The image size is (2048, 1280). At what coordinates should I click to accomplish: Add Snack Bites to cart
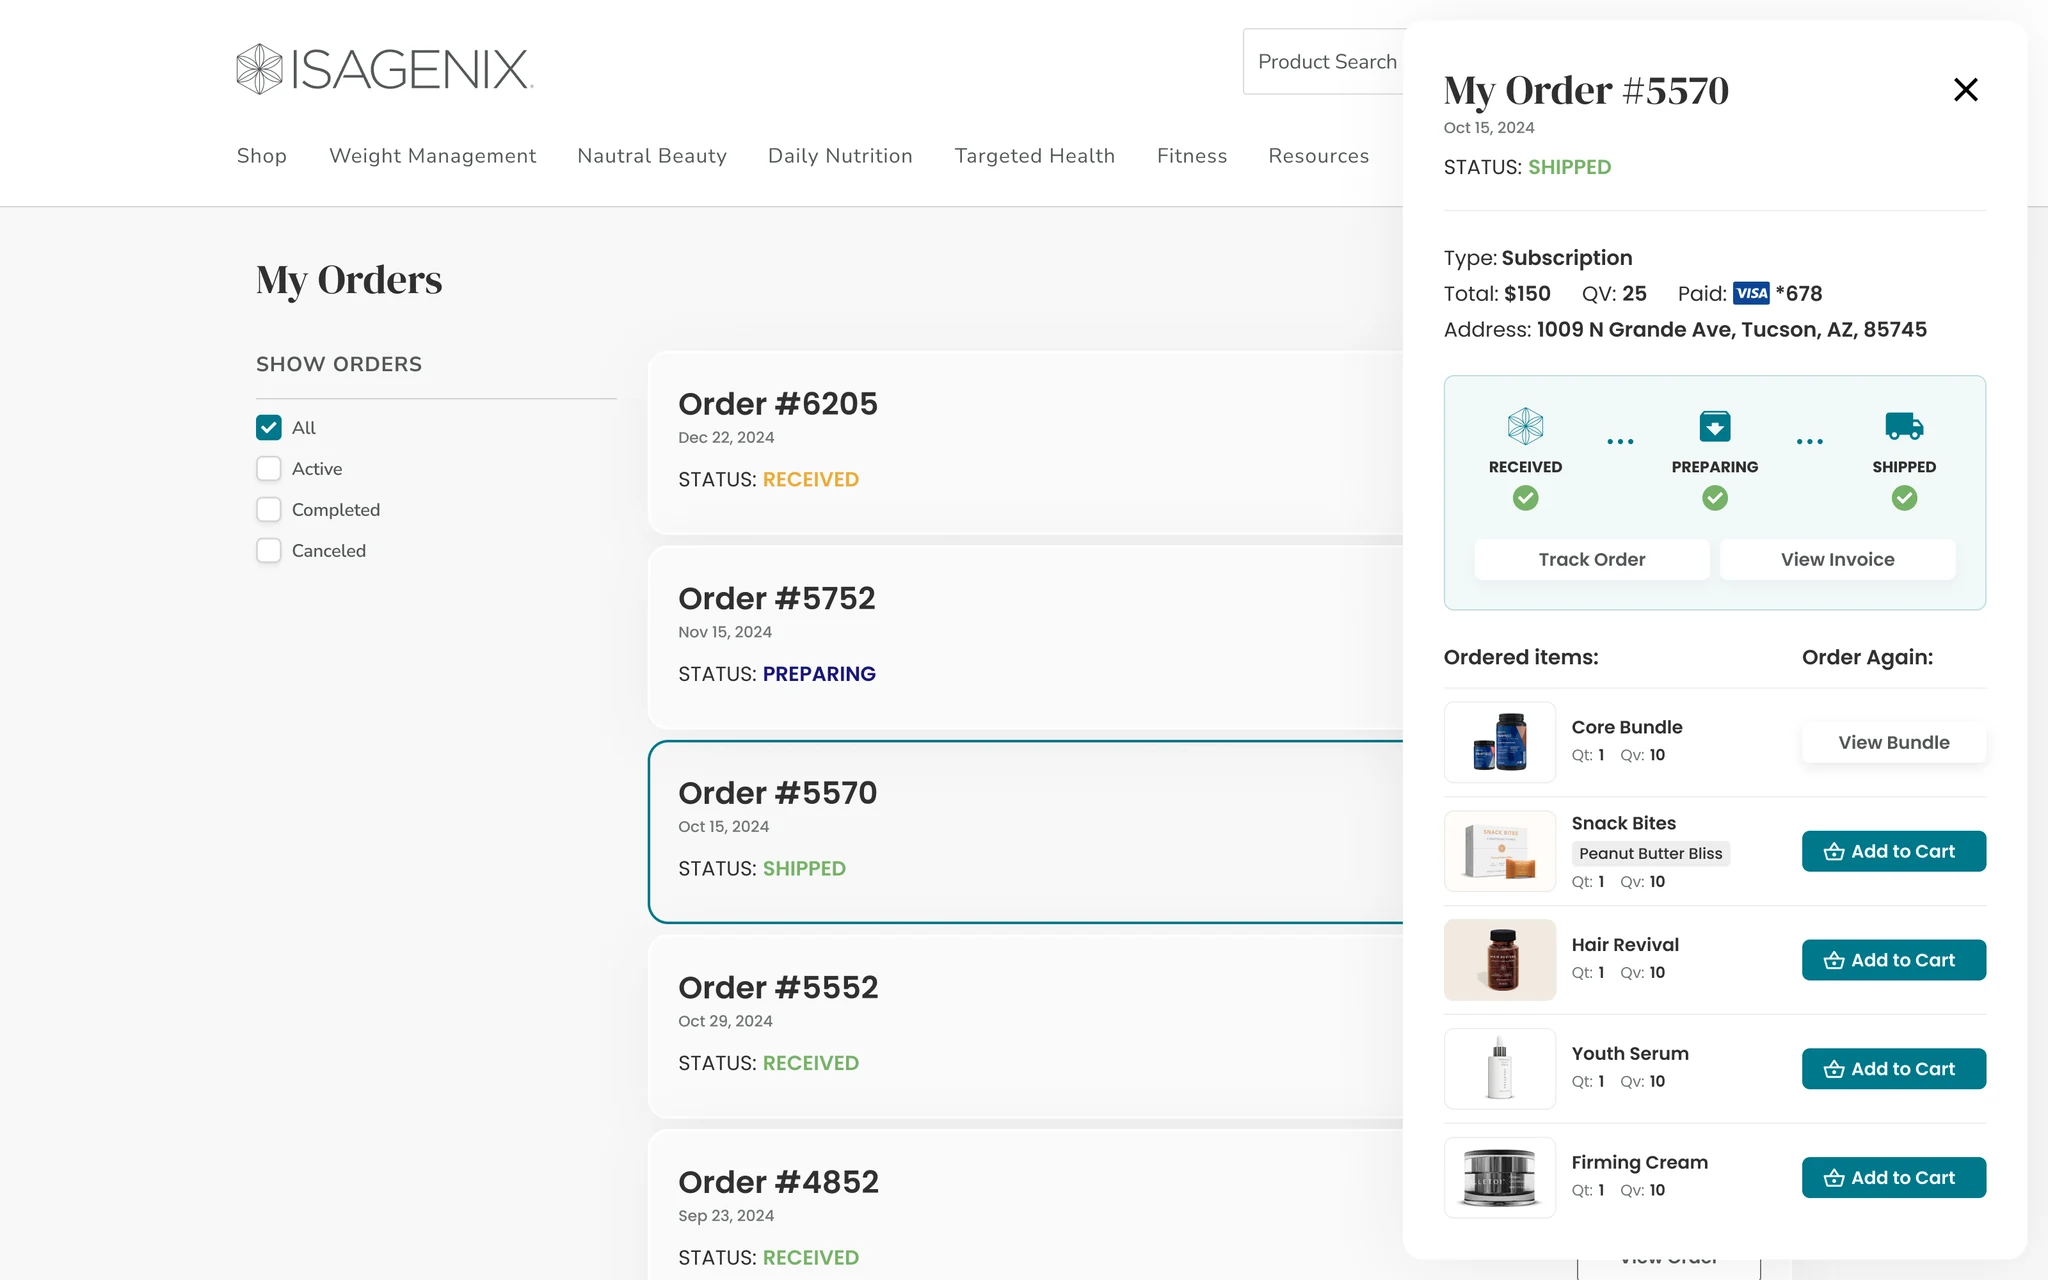1894,852
